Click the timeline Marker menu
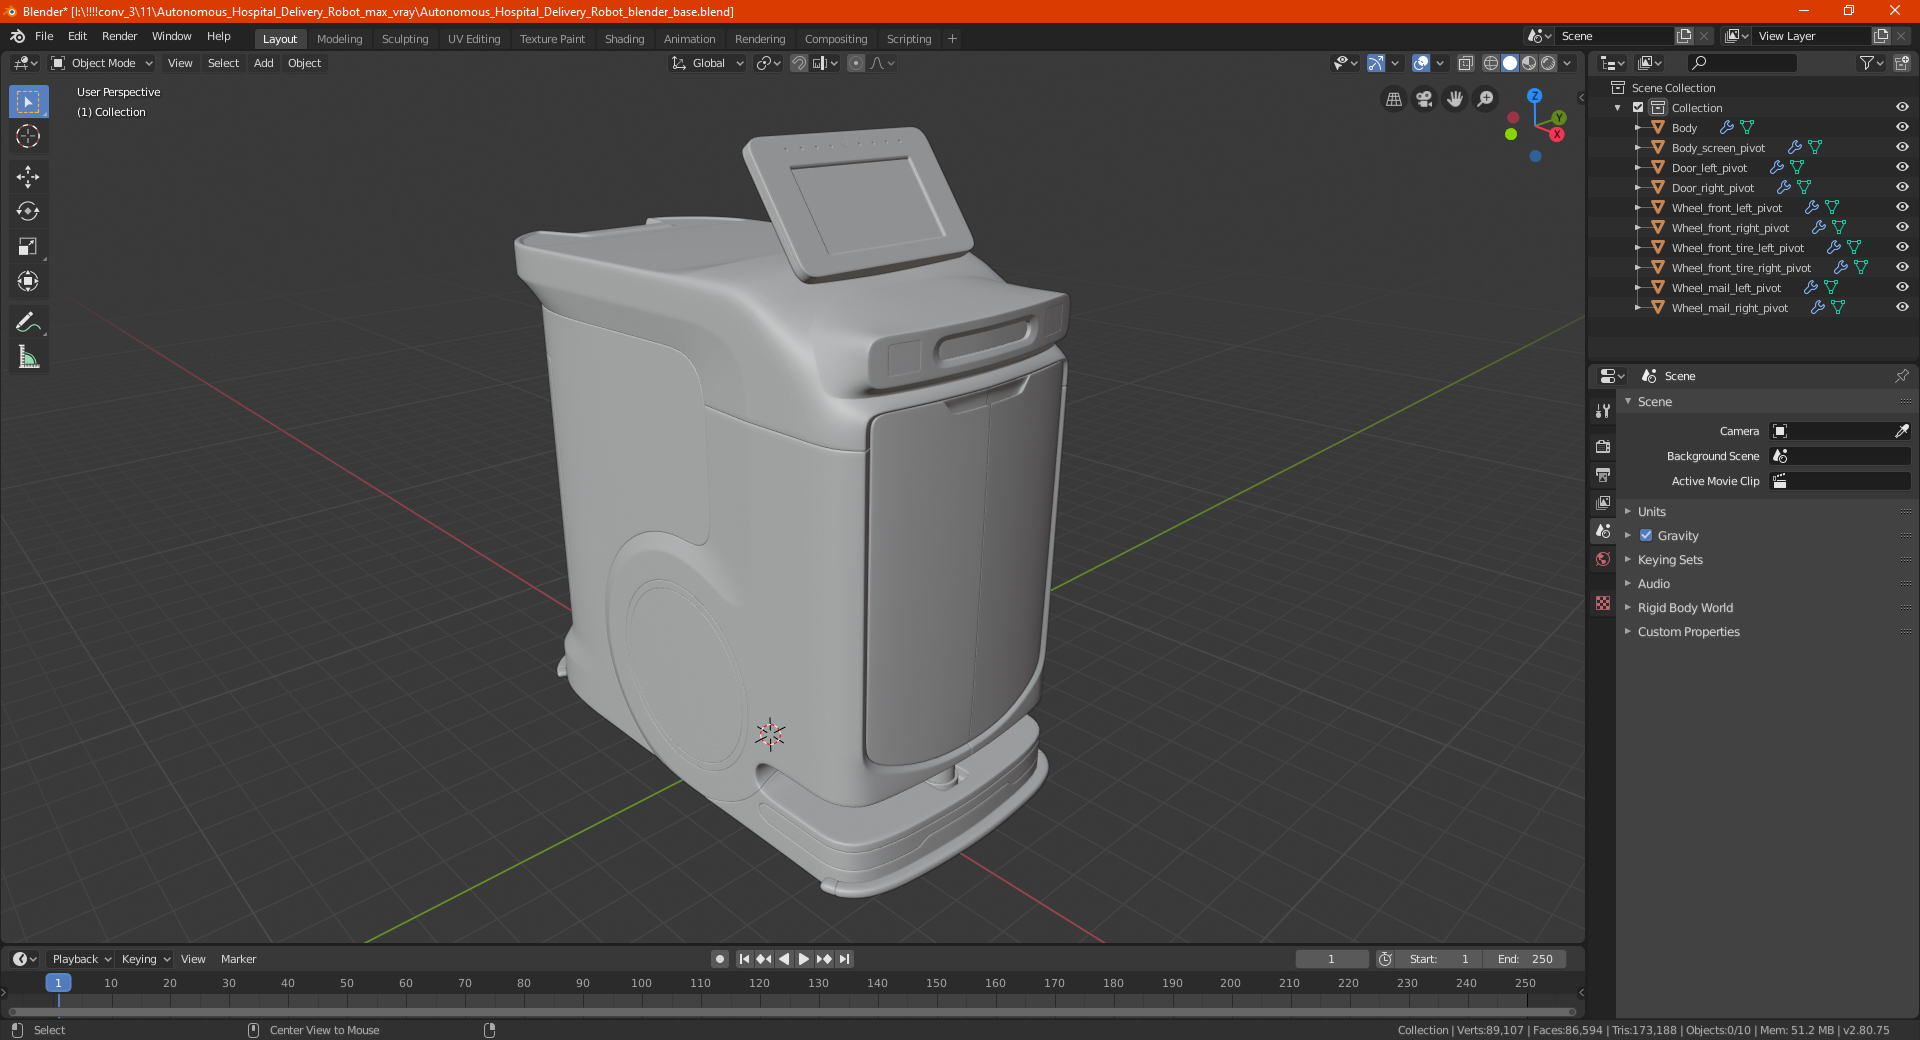Screen dimensions: 1920x1040 (x=238, y=959)
